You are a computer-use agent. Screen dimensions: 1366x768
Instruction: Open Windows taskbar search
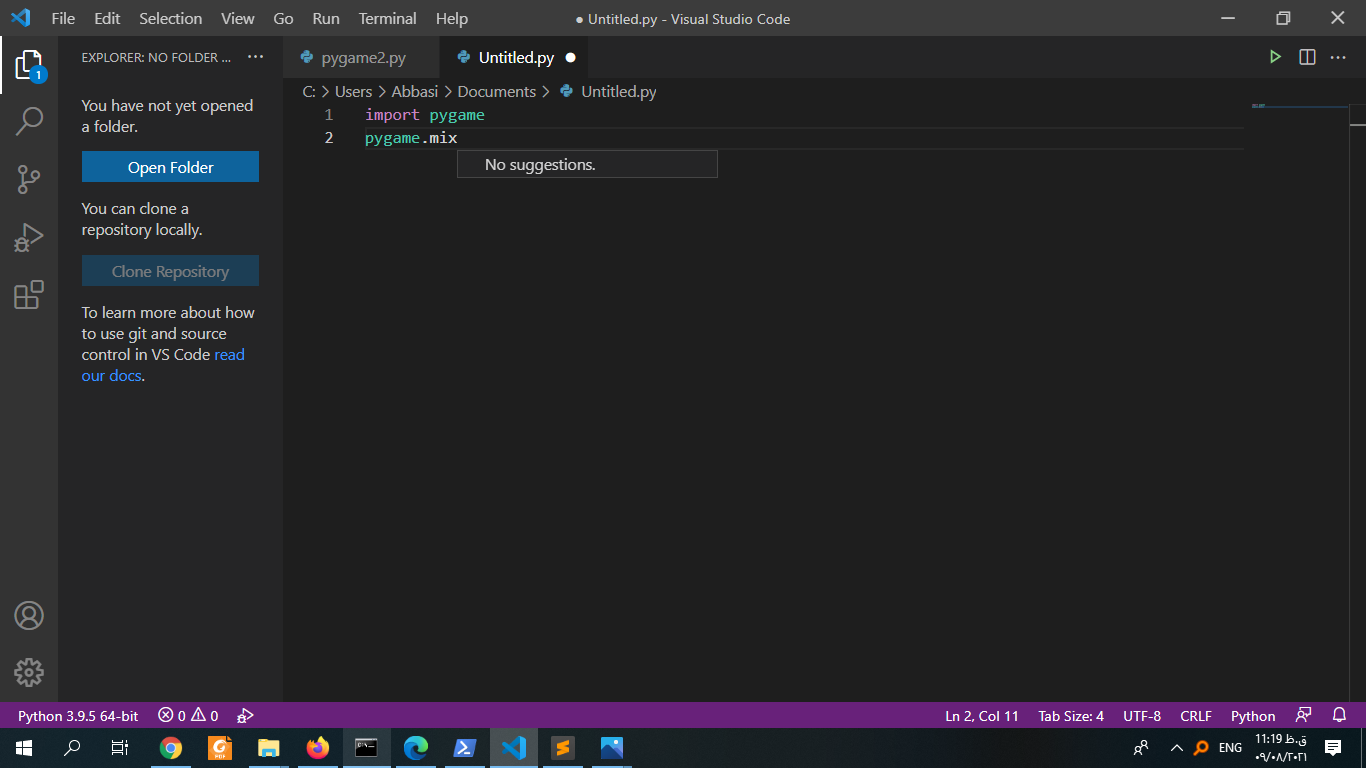72,748
